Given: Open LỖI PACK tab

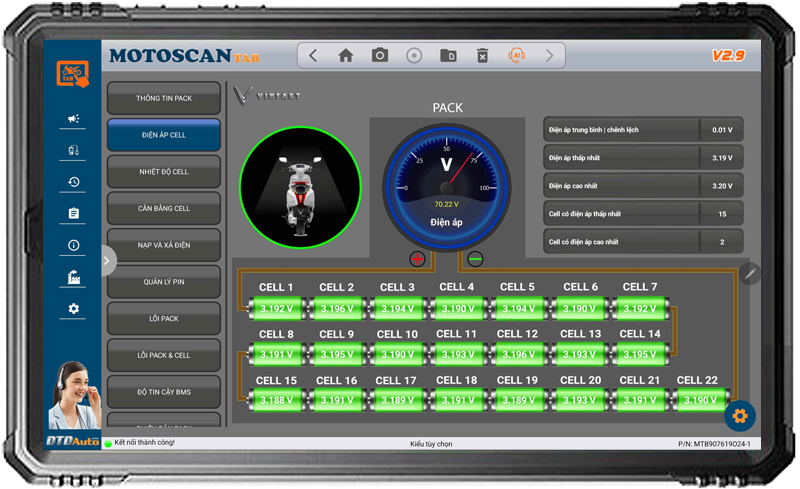Looking at the screenshot, I should coord(164,319).
